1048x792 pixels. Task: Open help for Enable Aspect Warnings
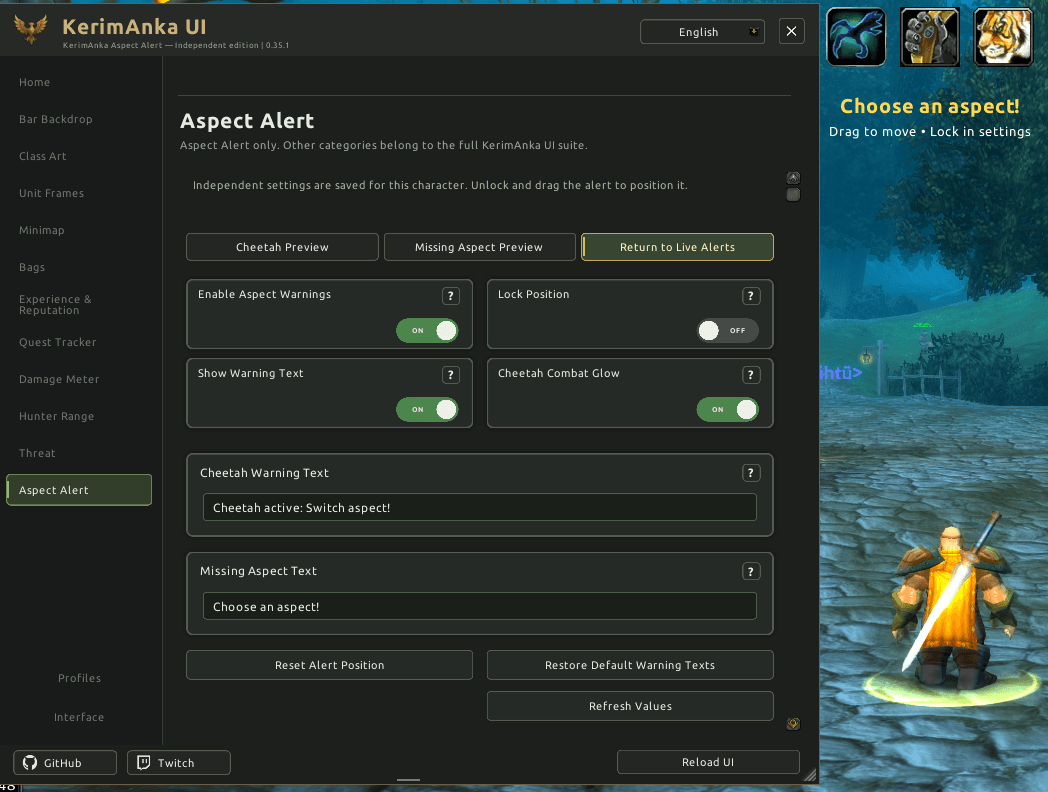coord(450,296)
